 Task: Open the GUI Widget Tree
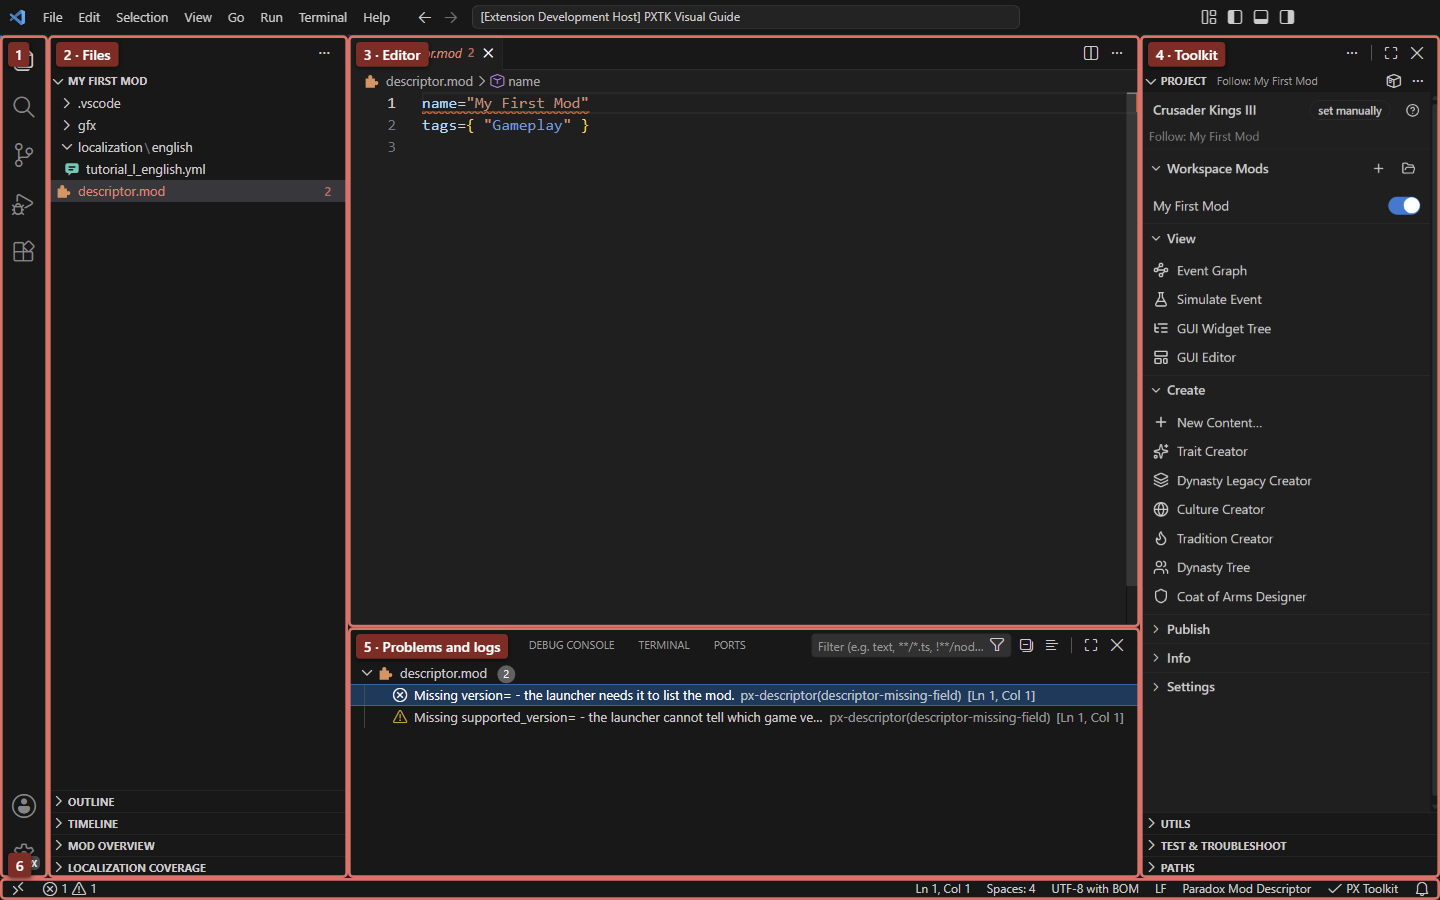(x=1223, y=328)
